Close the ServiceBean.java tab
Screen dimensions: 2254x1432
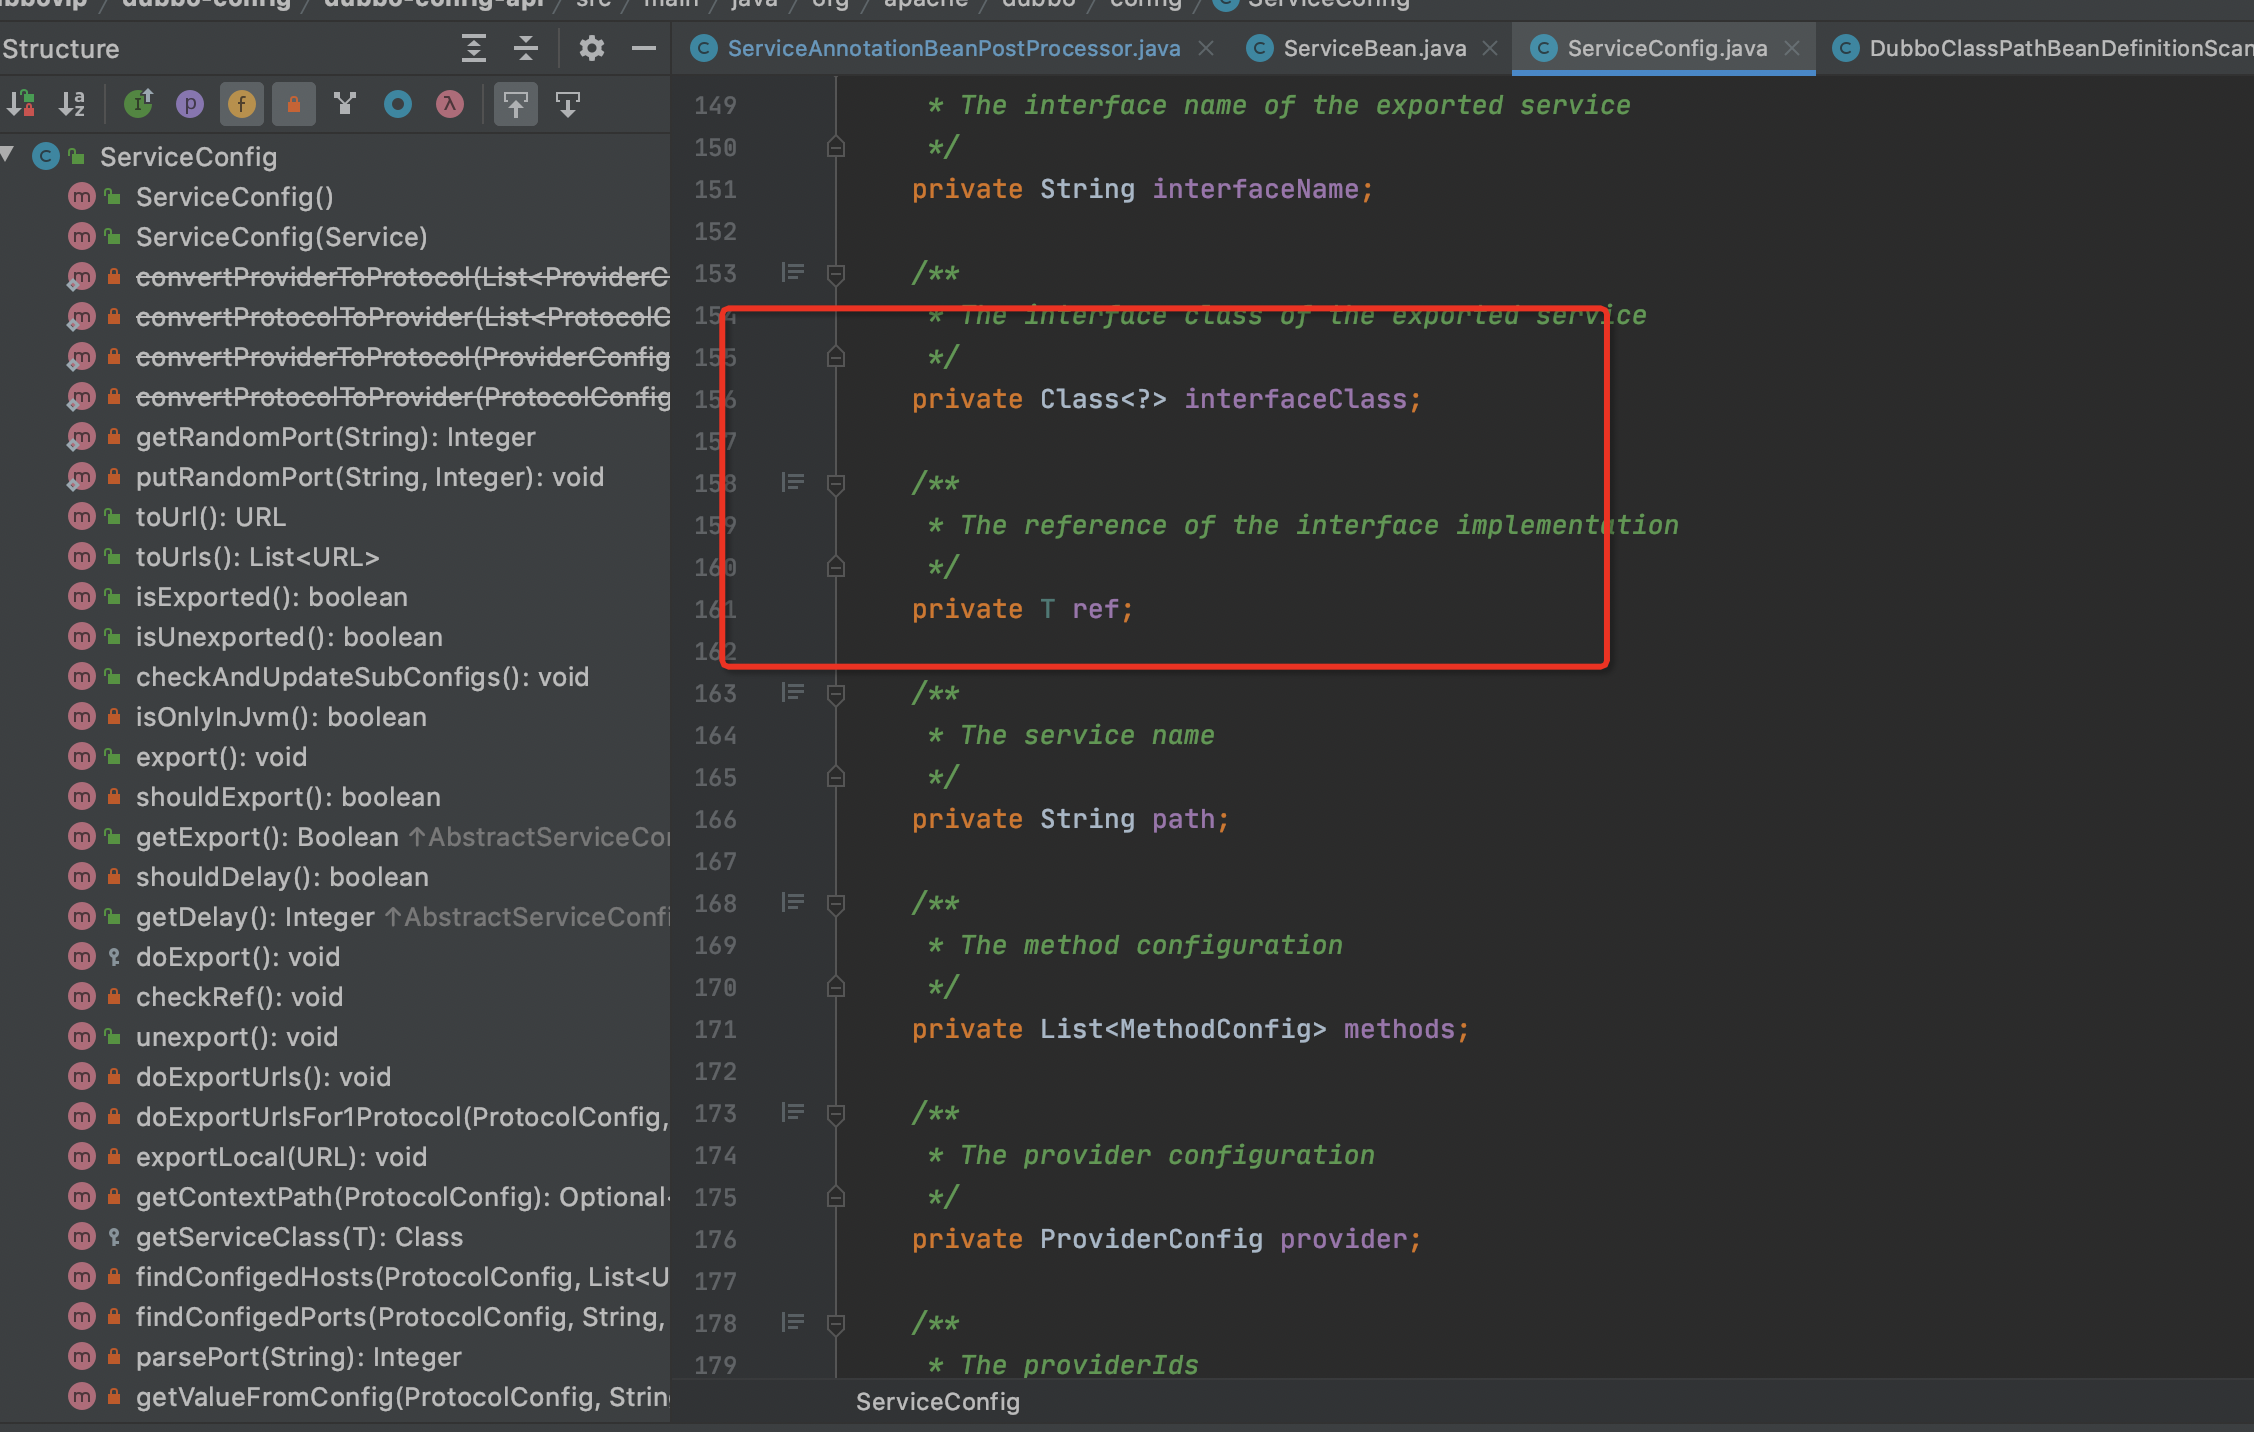(1490, 48)
